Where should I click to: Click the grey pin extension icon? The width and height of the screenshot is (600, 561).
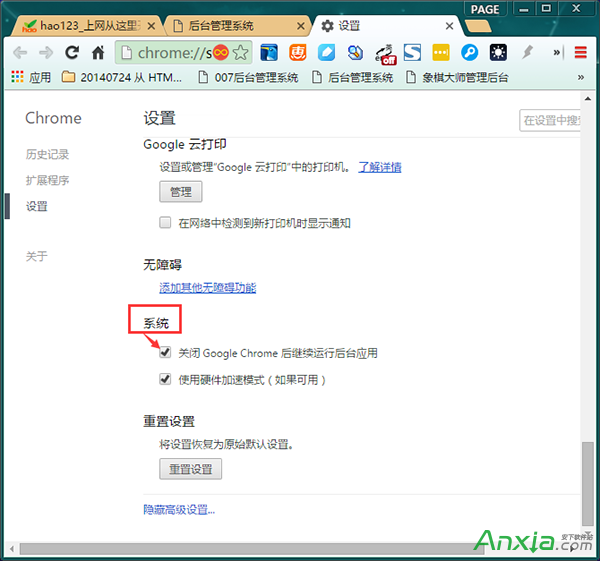528,52
